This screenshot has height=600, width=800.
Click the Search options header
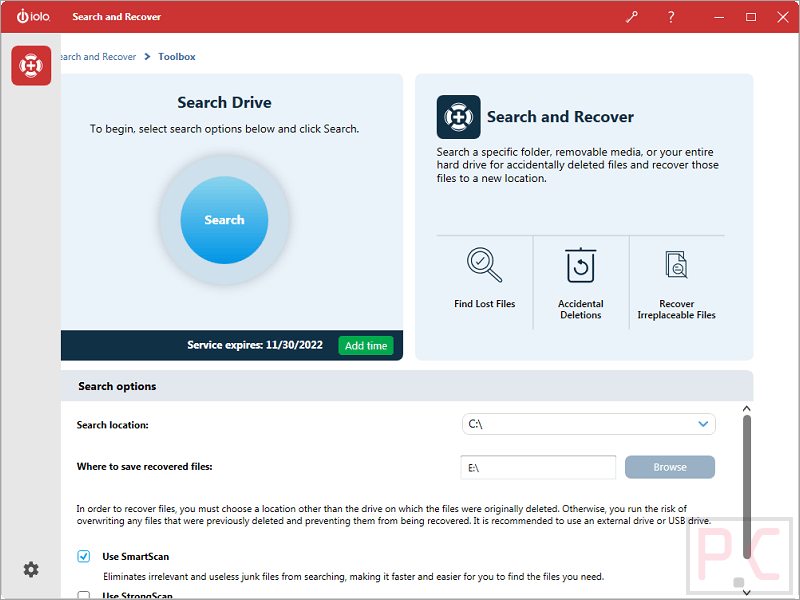pos(407,386)
